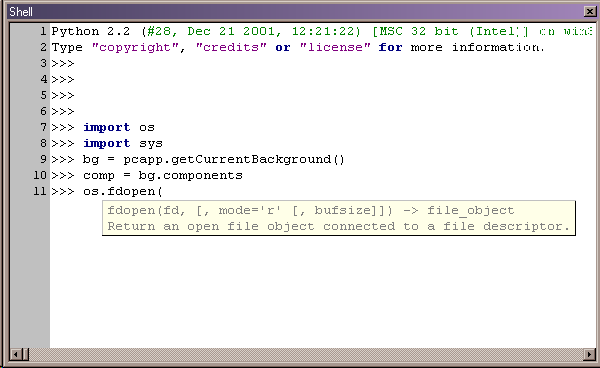Click the empty prompt on line 4
The width and height of the screenshot is (600, 368).
tap(63, 80)
